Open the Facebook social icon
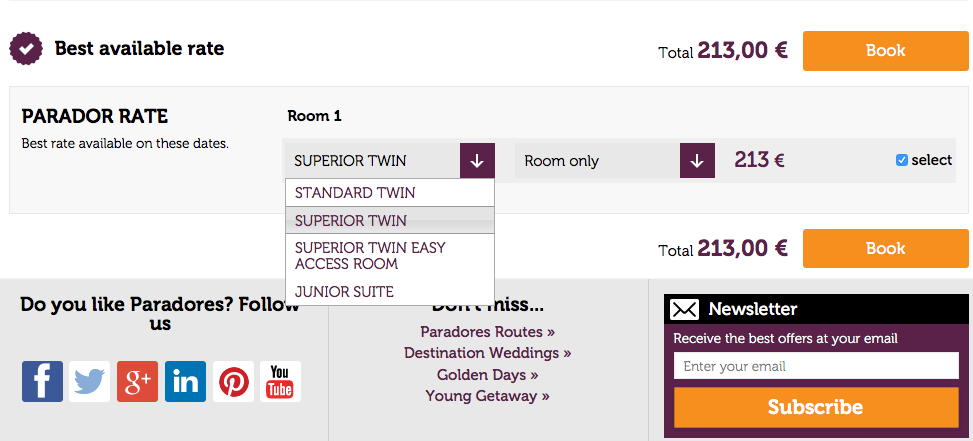 pos(42,381)
